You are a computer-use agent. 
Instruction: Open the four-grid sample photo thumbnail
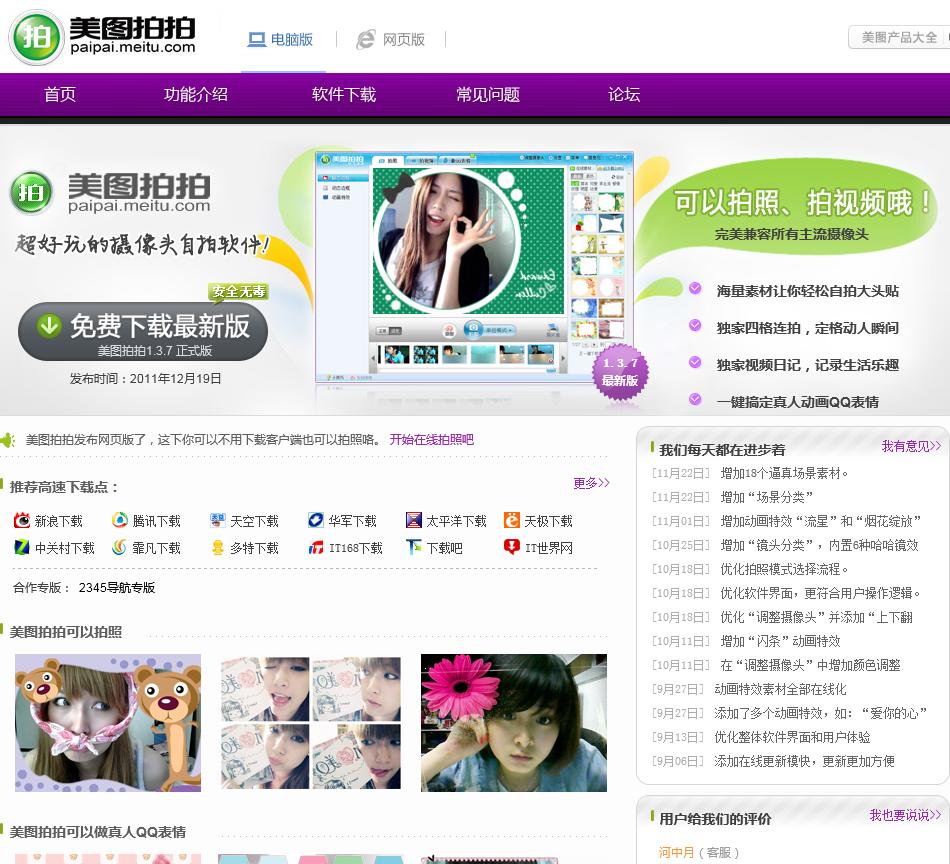(311, 723)
